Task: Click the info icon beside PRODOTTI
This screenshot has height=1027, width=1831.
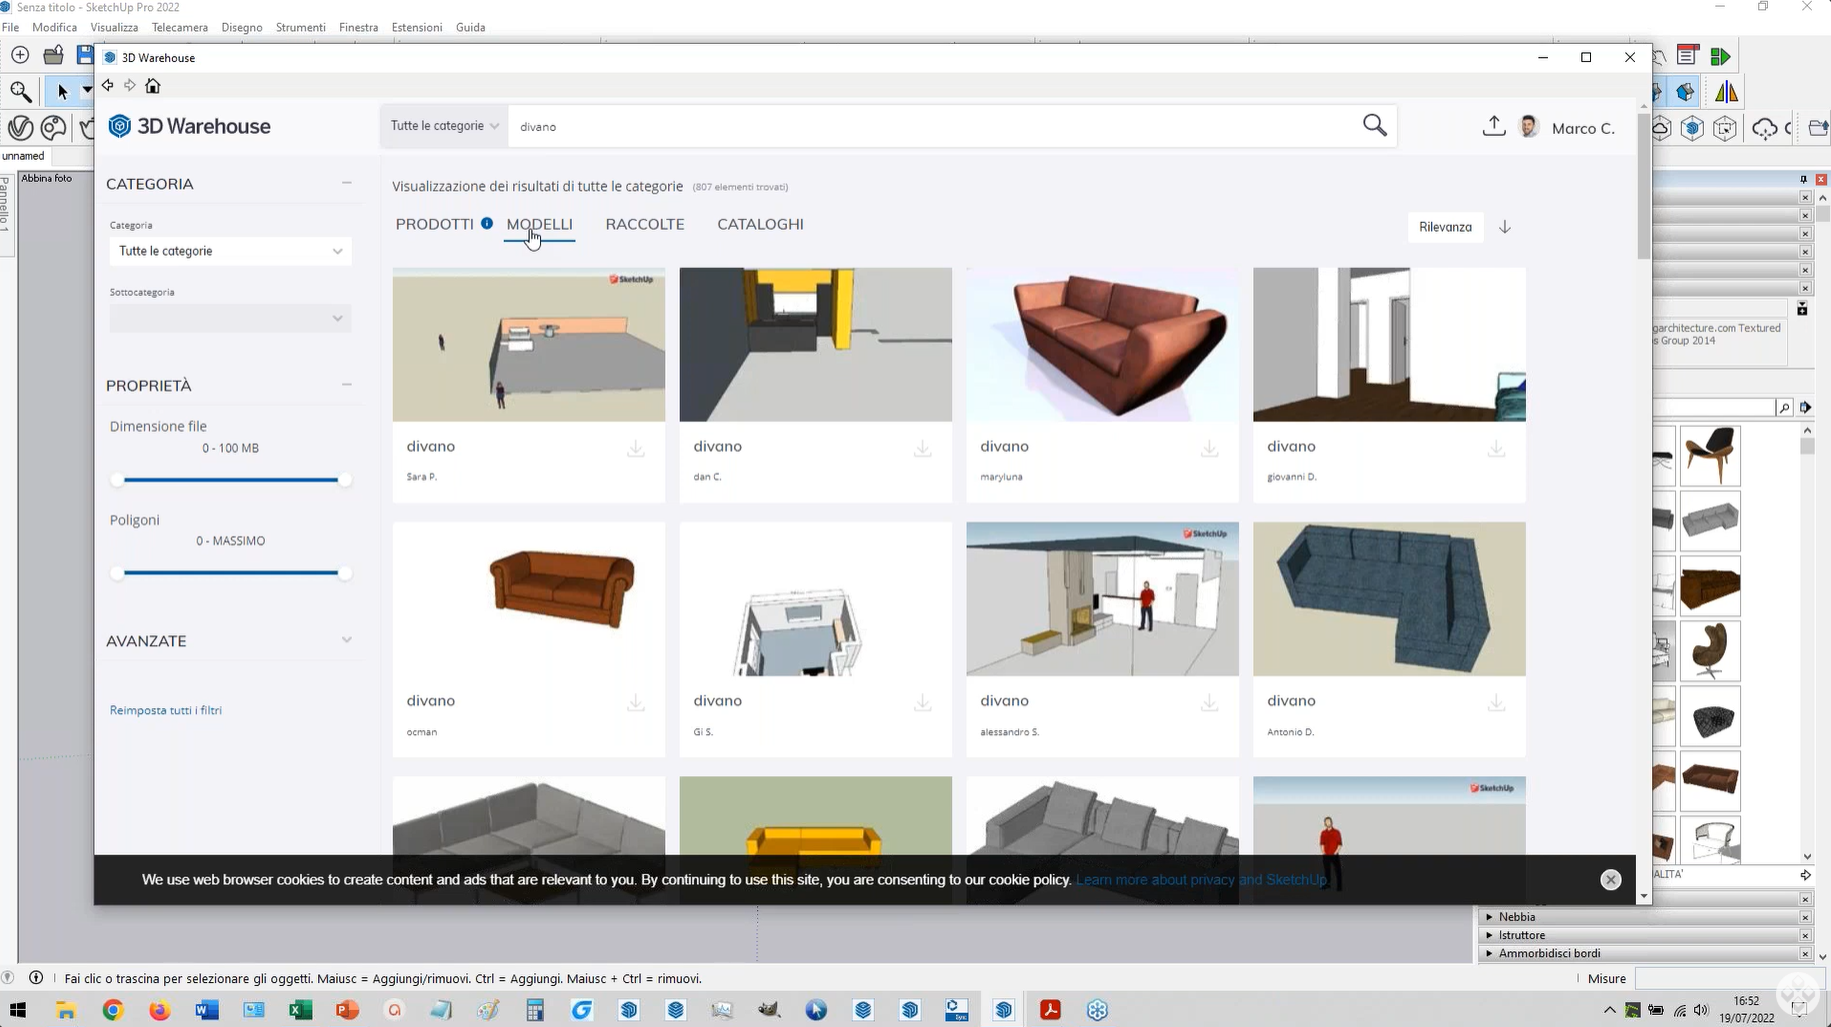Action: 487,223
